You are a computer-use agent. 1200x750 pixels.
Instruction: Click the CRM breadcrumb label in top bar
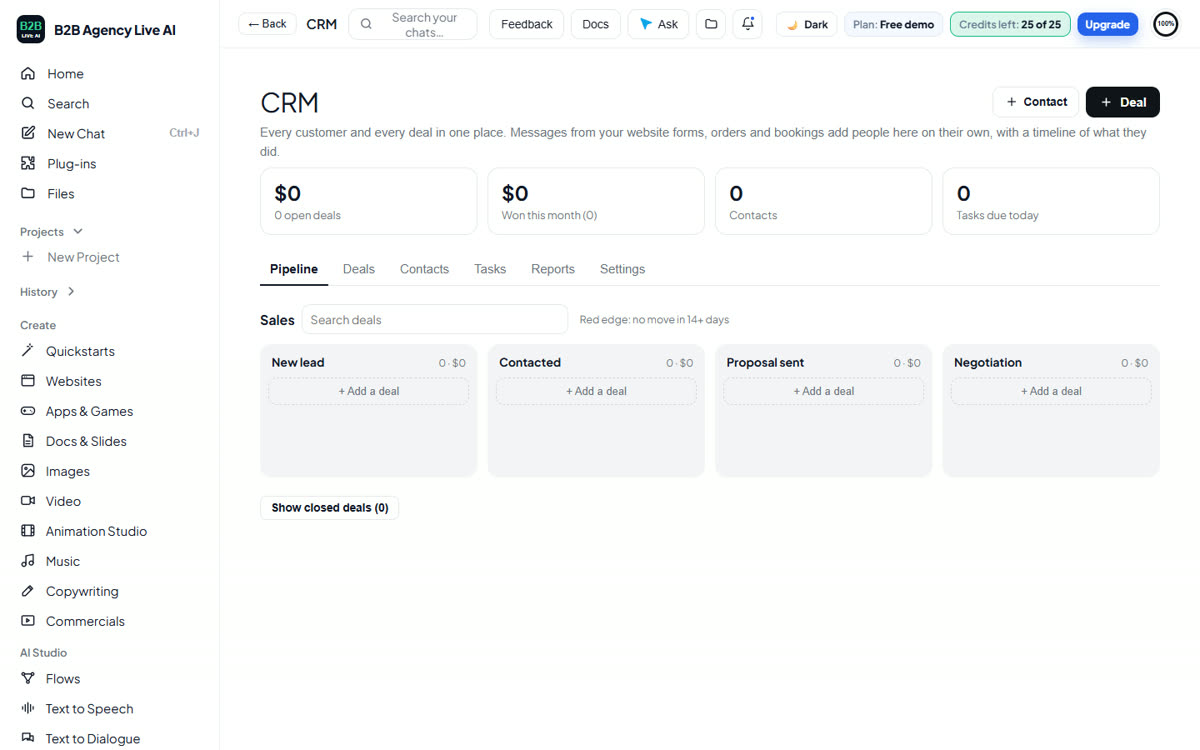[x=321, y=24]
